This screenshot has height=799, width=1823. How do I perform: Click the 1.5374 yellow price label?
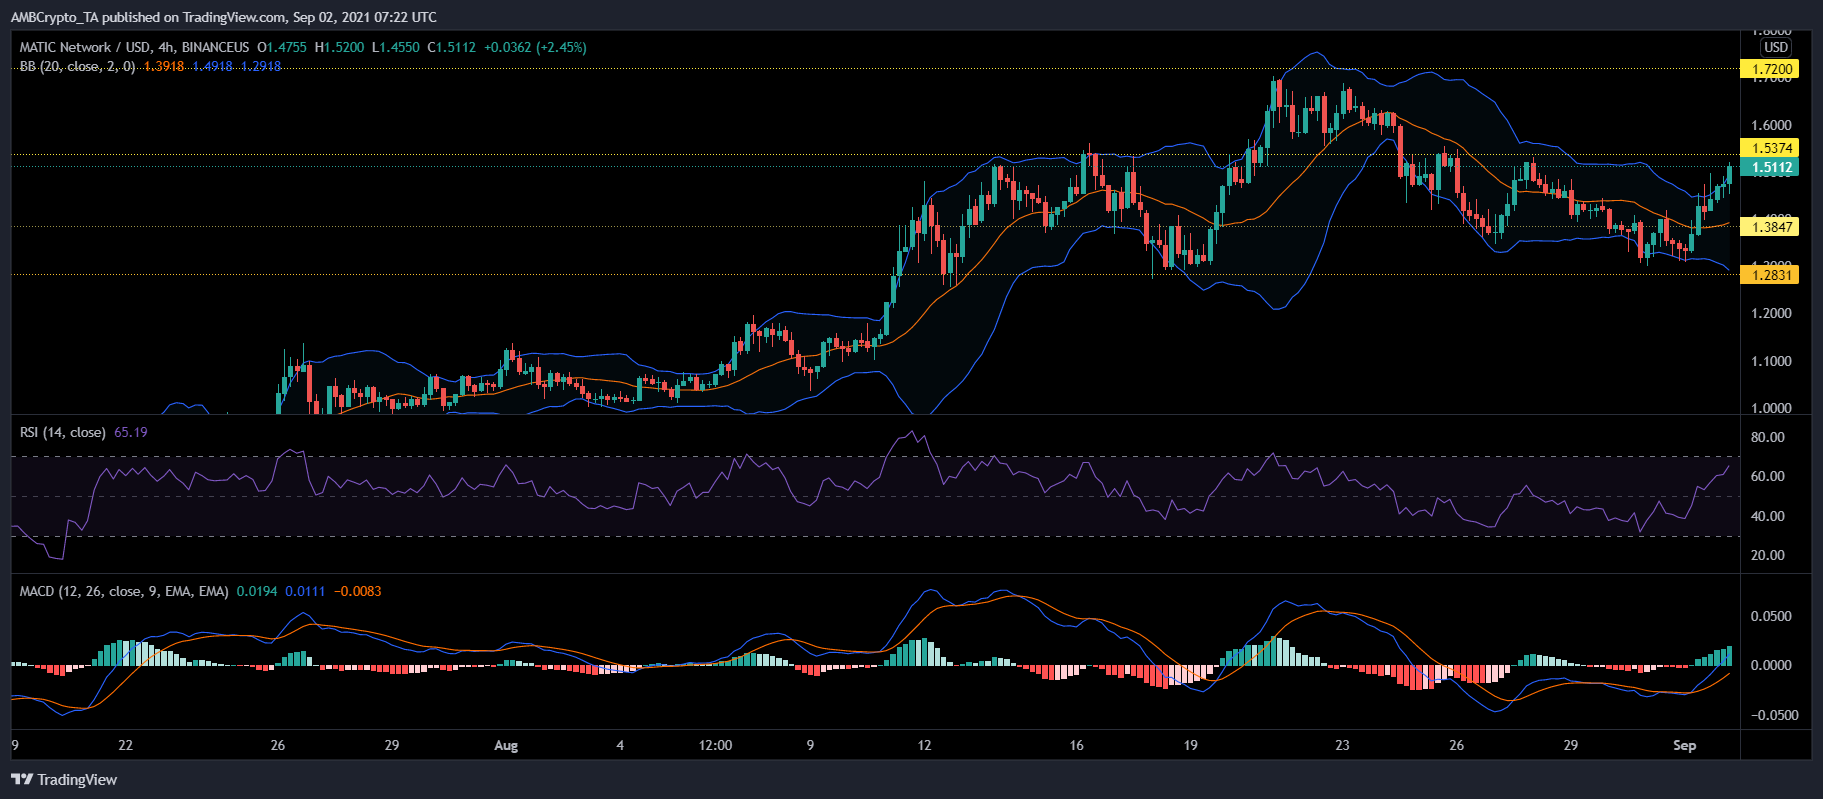1770,148
